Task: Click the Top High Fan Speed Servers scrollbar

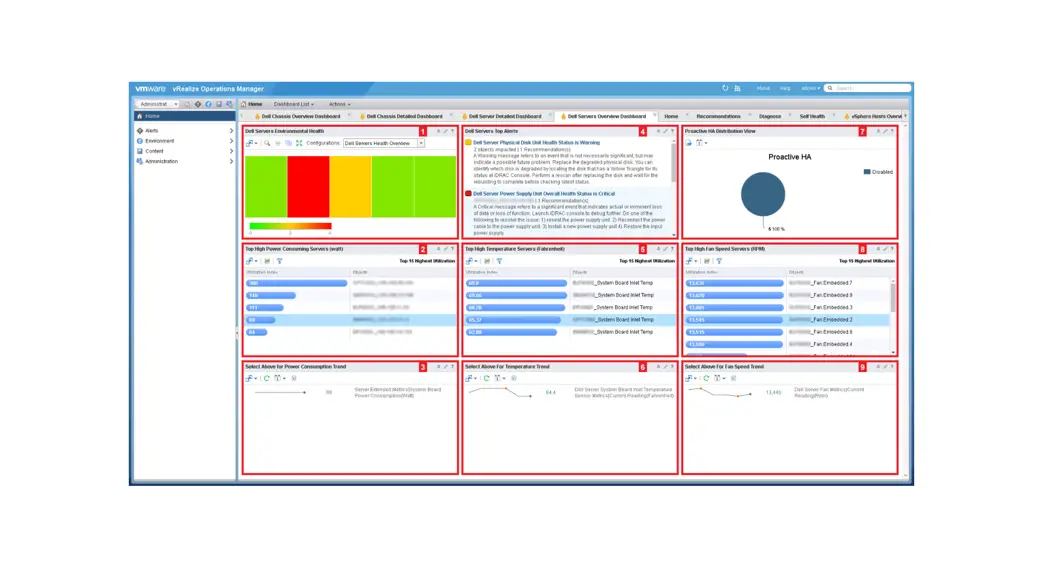Action: pyautogui.click(x=893, y=297)
